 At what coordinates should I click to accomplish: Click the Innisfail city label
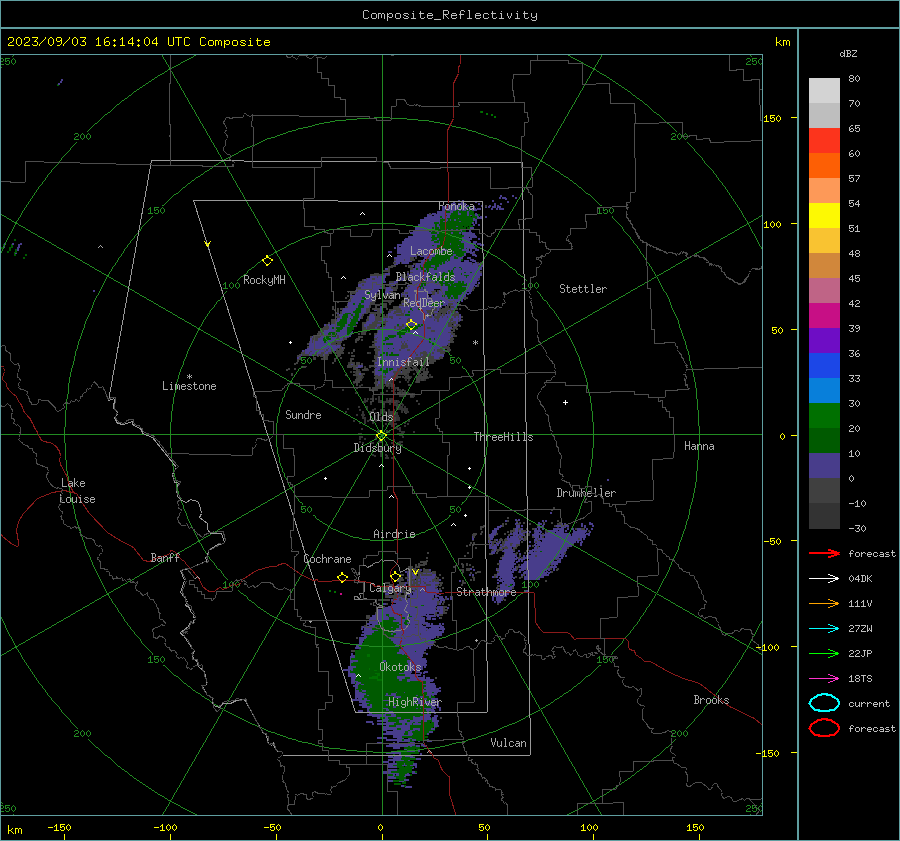[x=403, y=362]
